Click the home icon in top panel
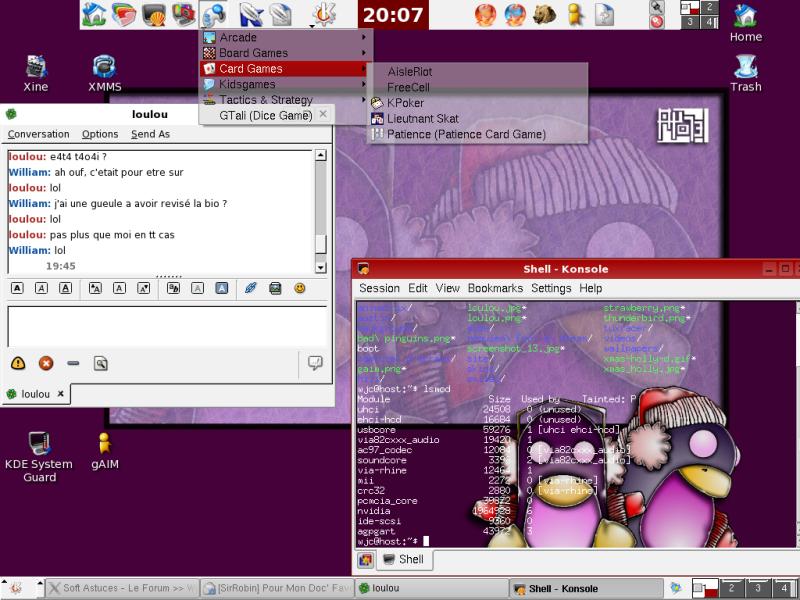Image resolution: width=800 pixels, height=600 pixels. pyautogui.click(x=94, y=14)
